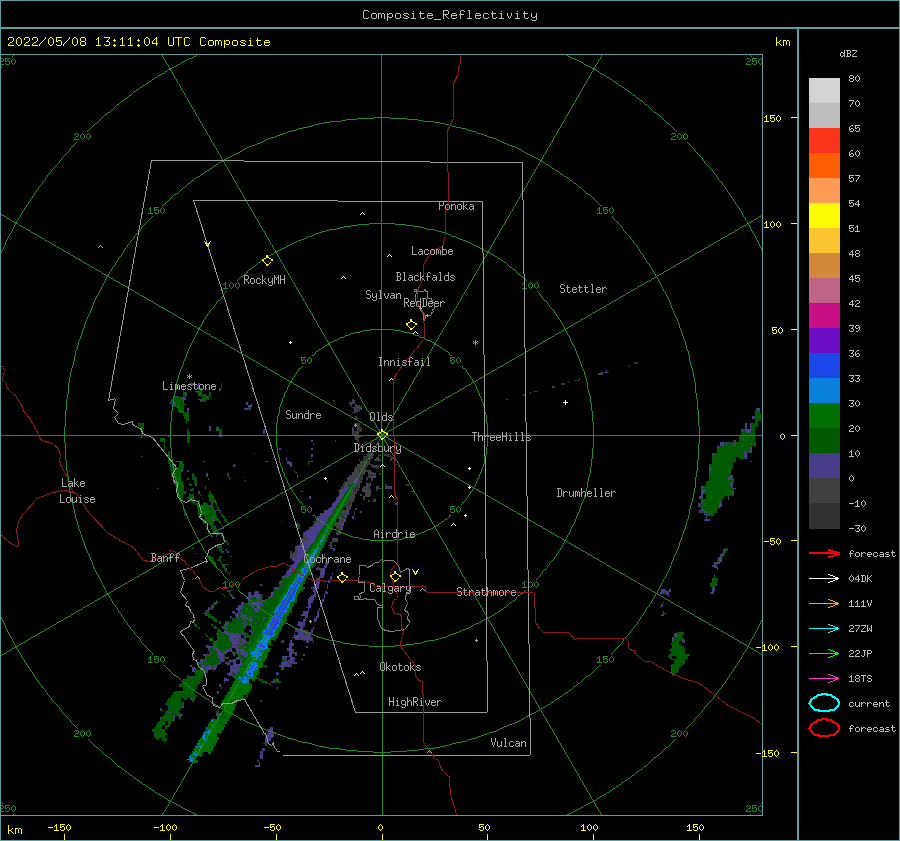Pick the dark green 10-20 dBZ swatch
Screen dimensions: 900x841
pyautogui.click(x=824, y=441)
